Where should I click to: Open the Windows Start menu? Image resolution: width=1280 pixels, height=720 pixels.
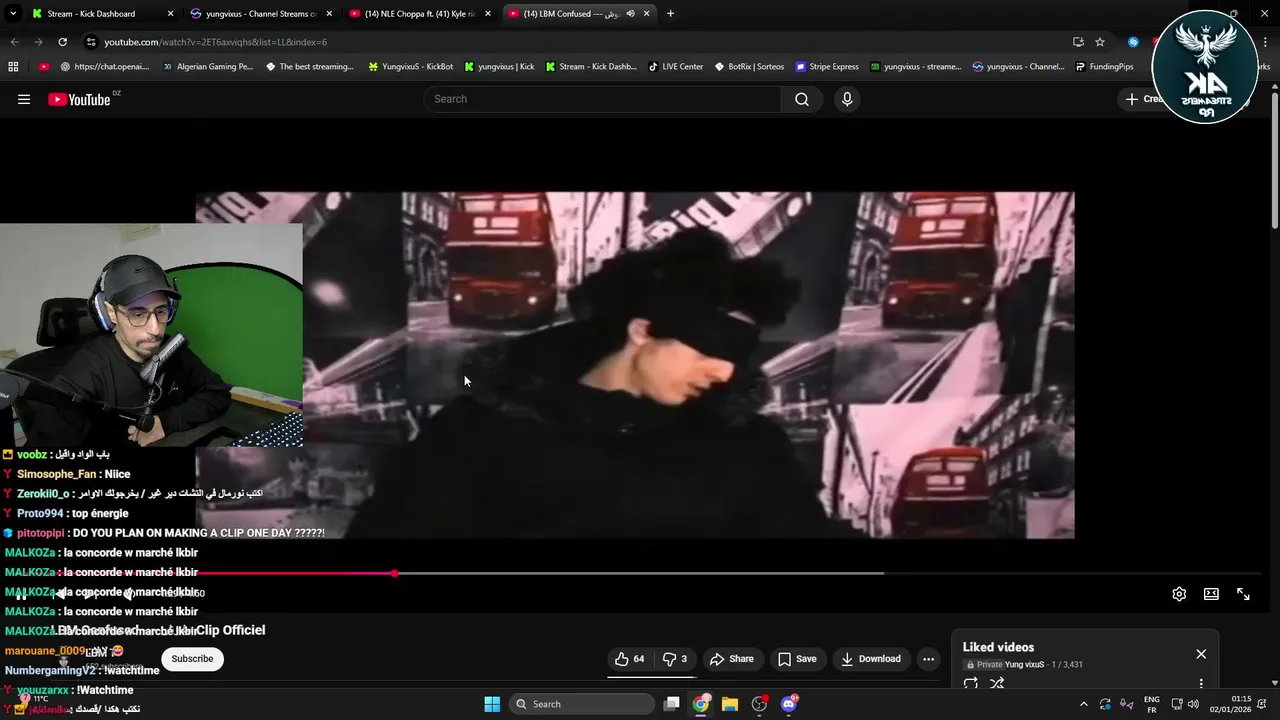[x=492, y=704]
